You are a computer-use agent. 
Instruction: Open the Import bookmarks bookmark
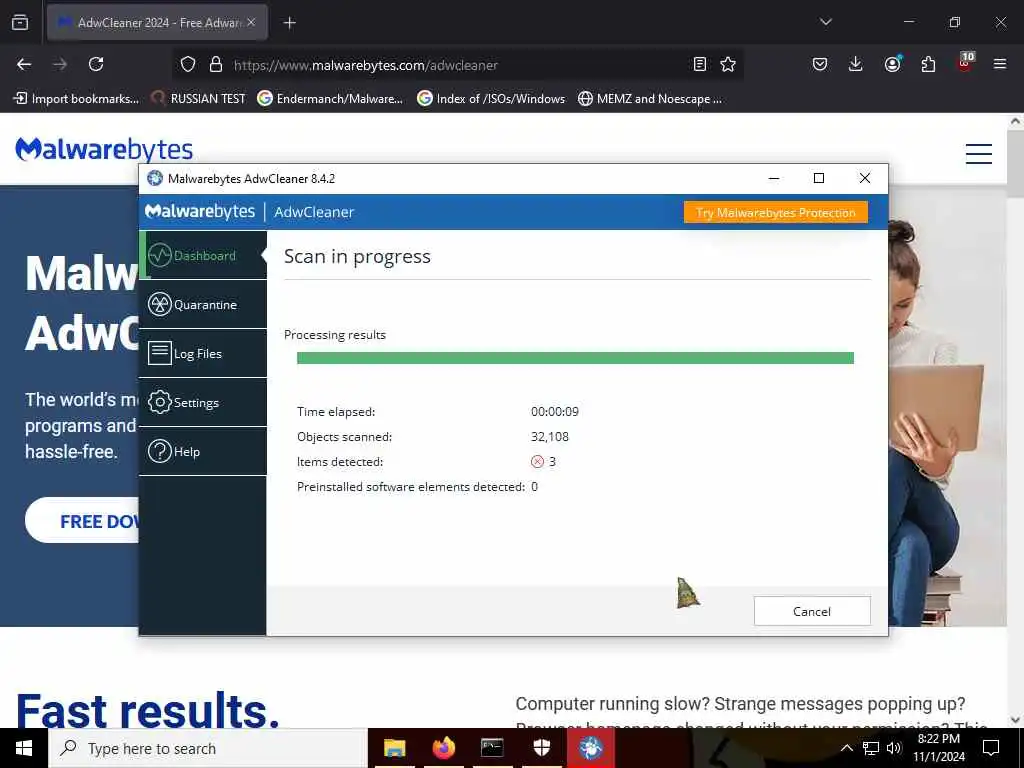tap(76, 99)
